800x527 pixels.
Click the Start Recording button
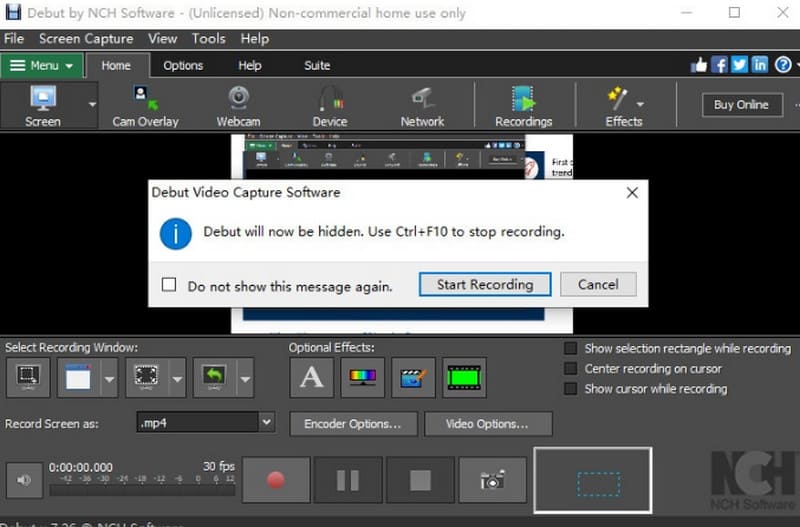(485, 284)
